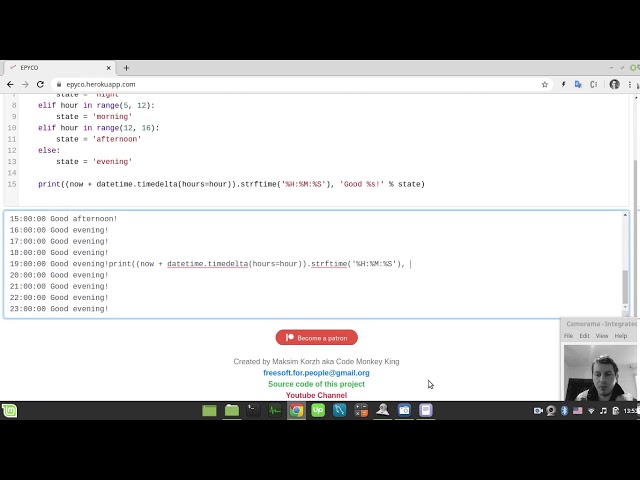The height and width of the screenshot is (480, 640).
Task: Open the freesoft.for.people@gmail.org email link
Action: (316, 373)
